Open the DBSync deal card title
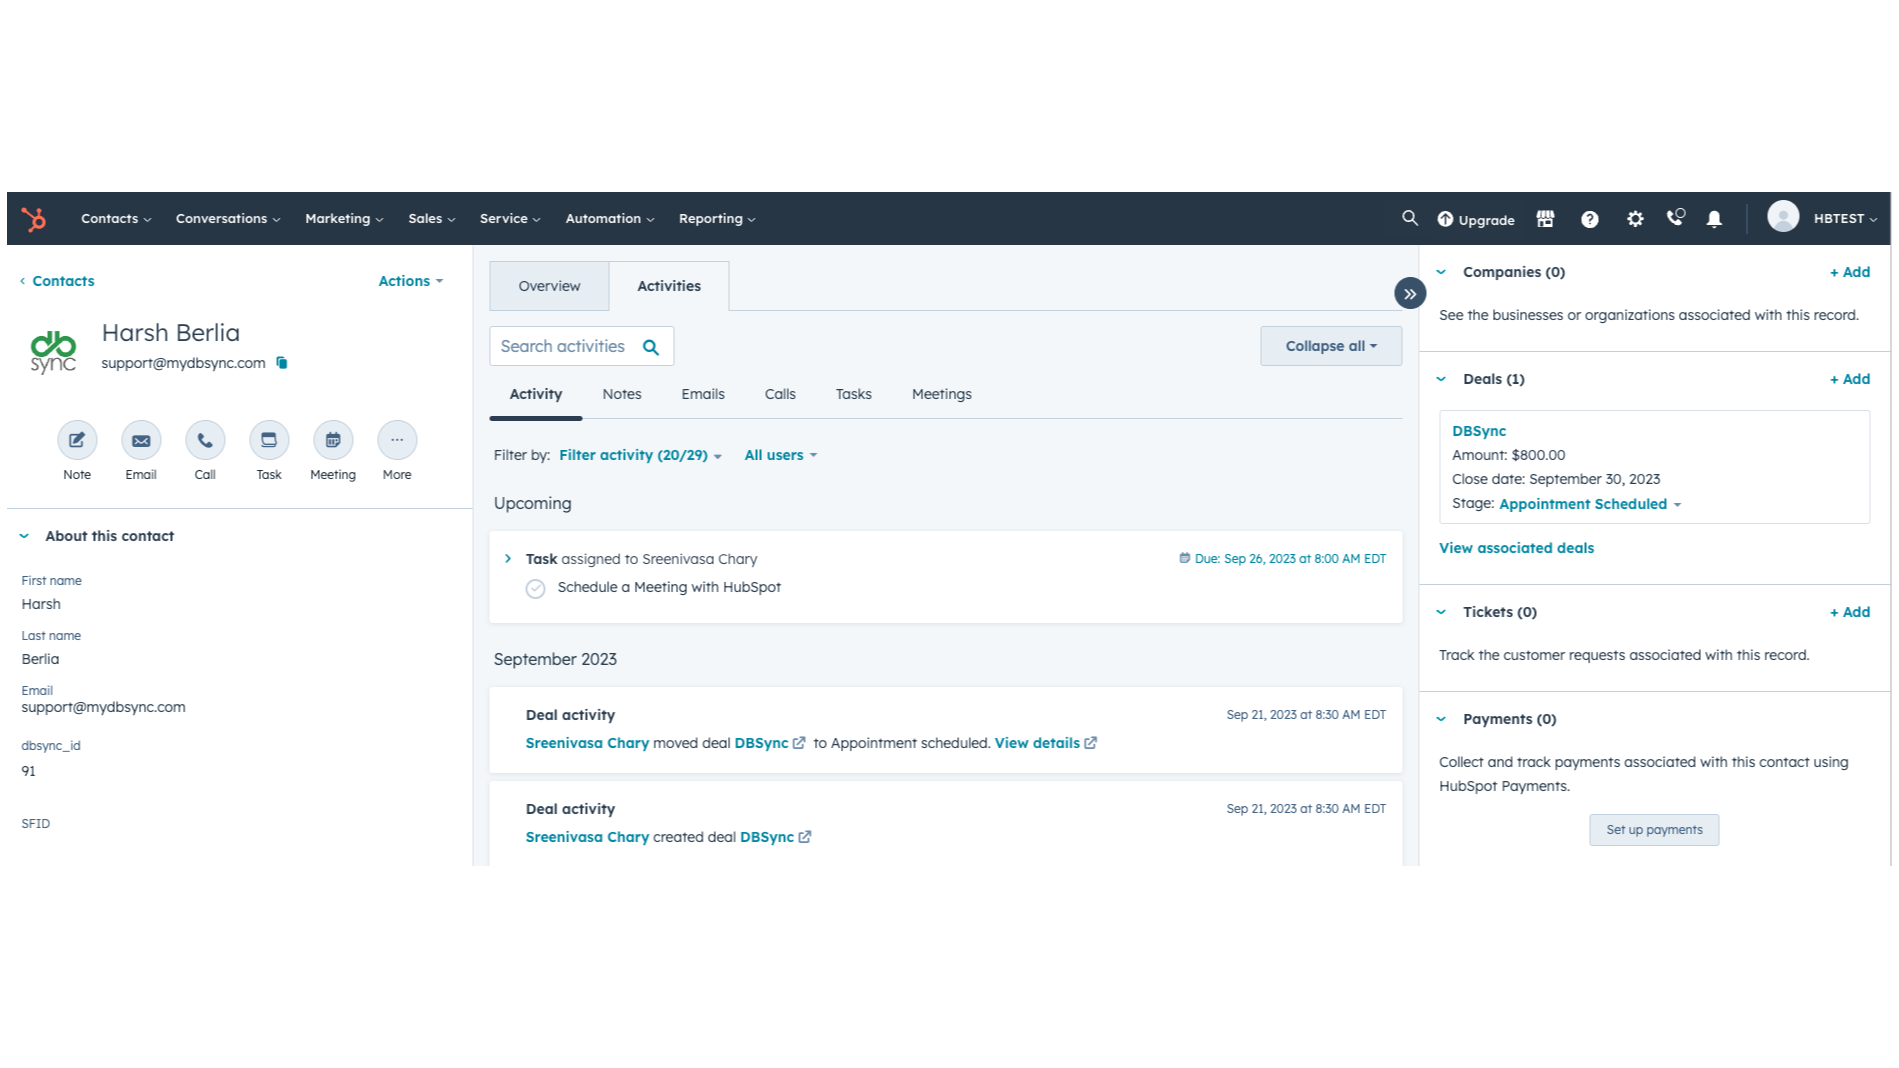This screenshot has width=1899, height=1068. [x=1479, y=431]
